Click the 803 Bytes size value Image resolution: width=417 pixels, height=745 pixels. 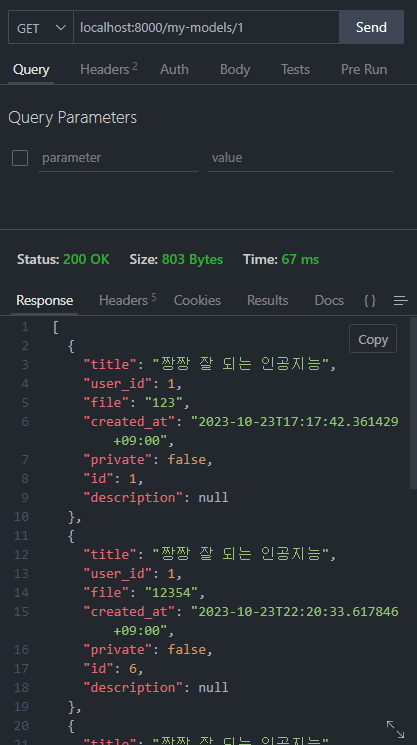pos(192,259)
